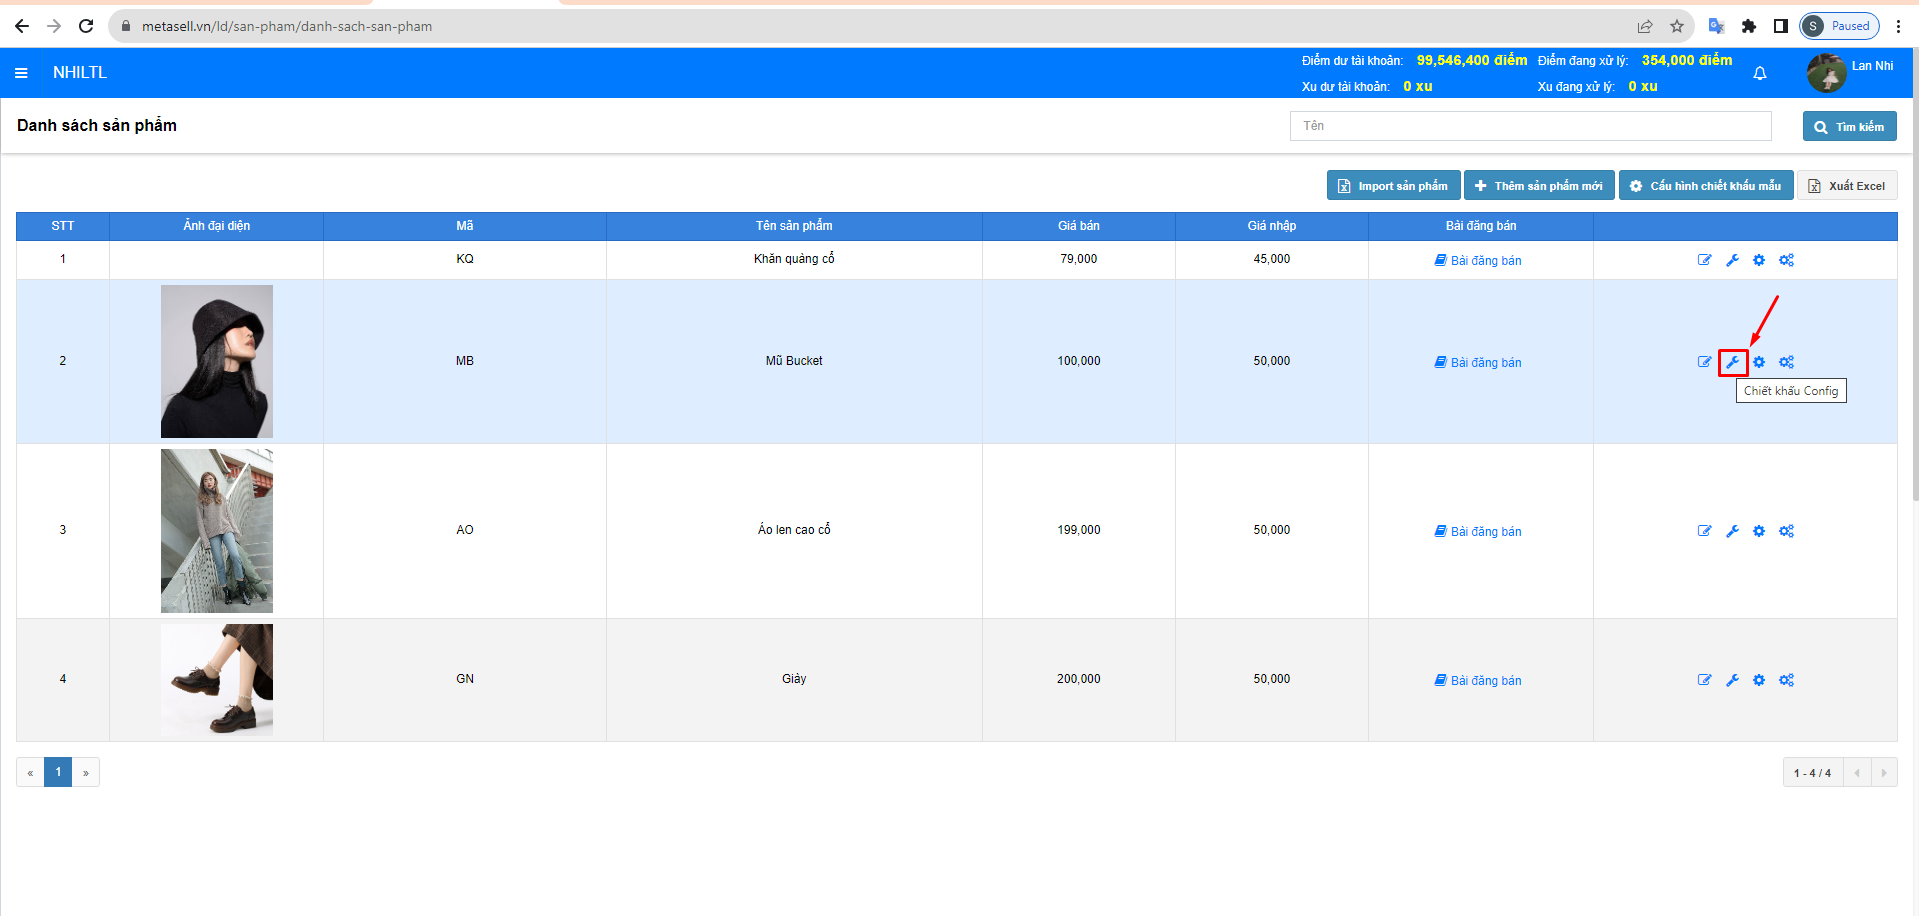Export the list with Xuất Excel

[1846, 186]
